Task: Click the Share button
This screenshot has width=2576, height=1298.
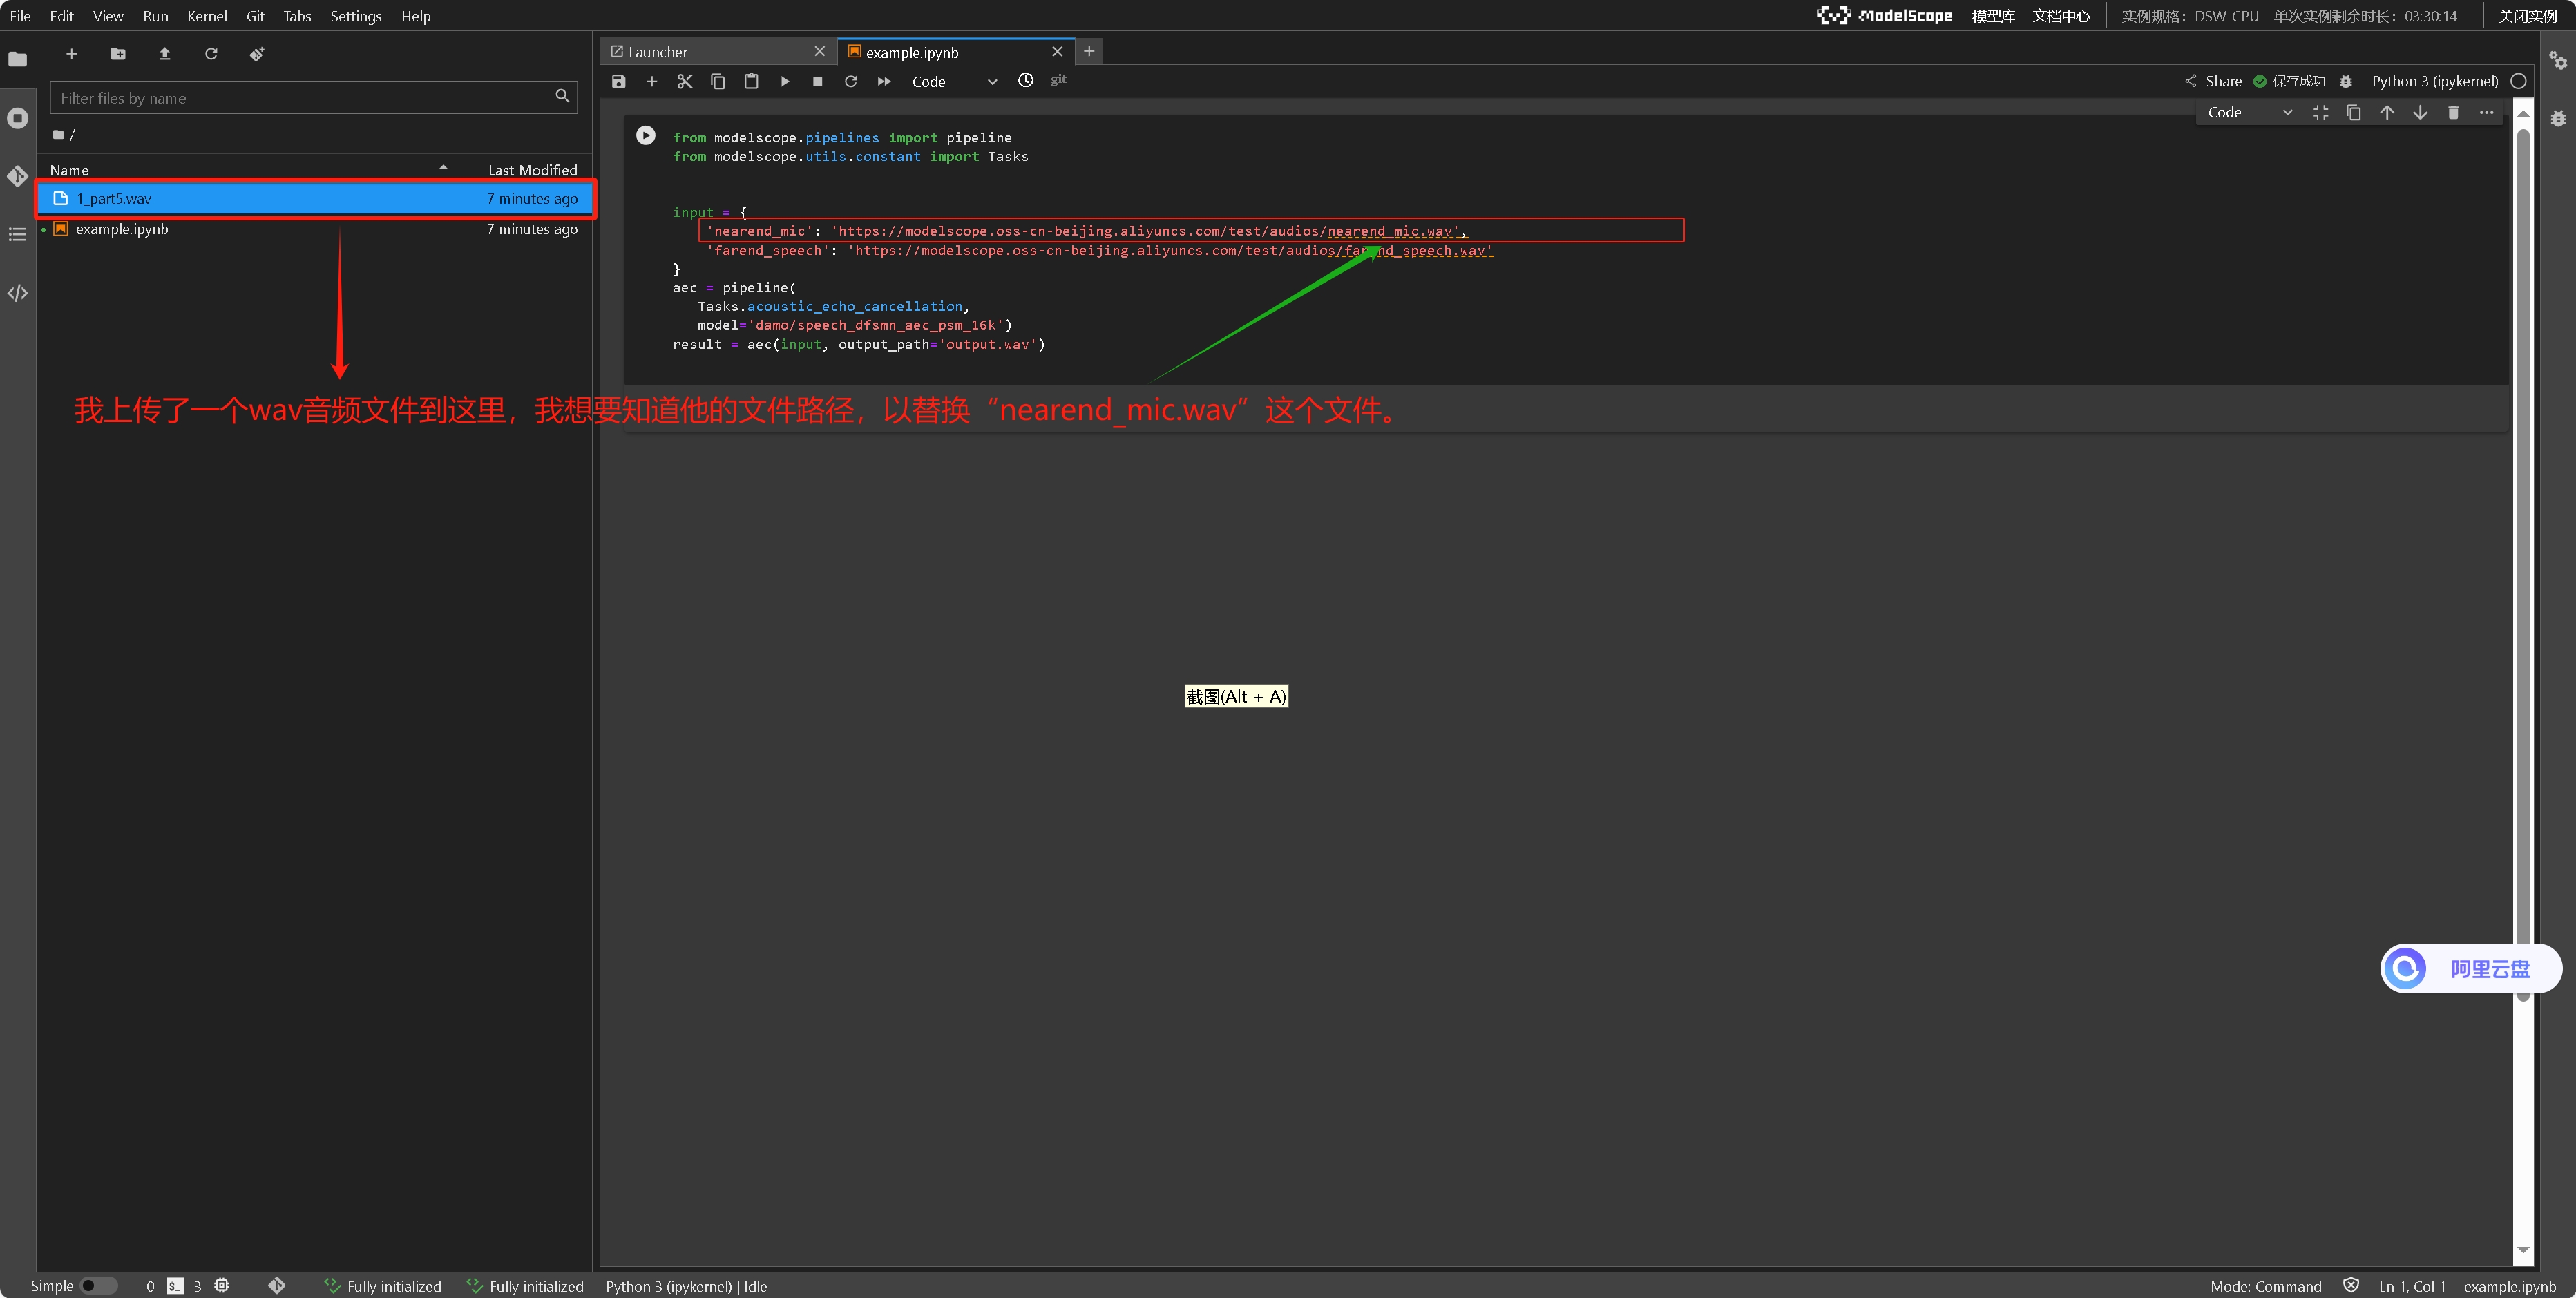Action: point(2213,81)
